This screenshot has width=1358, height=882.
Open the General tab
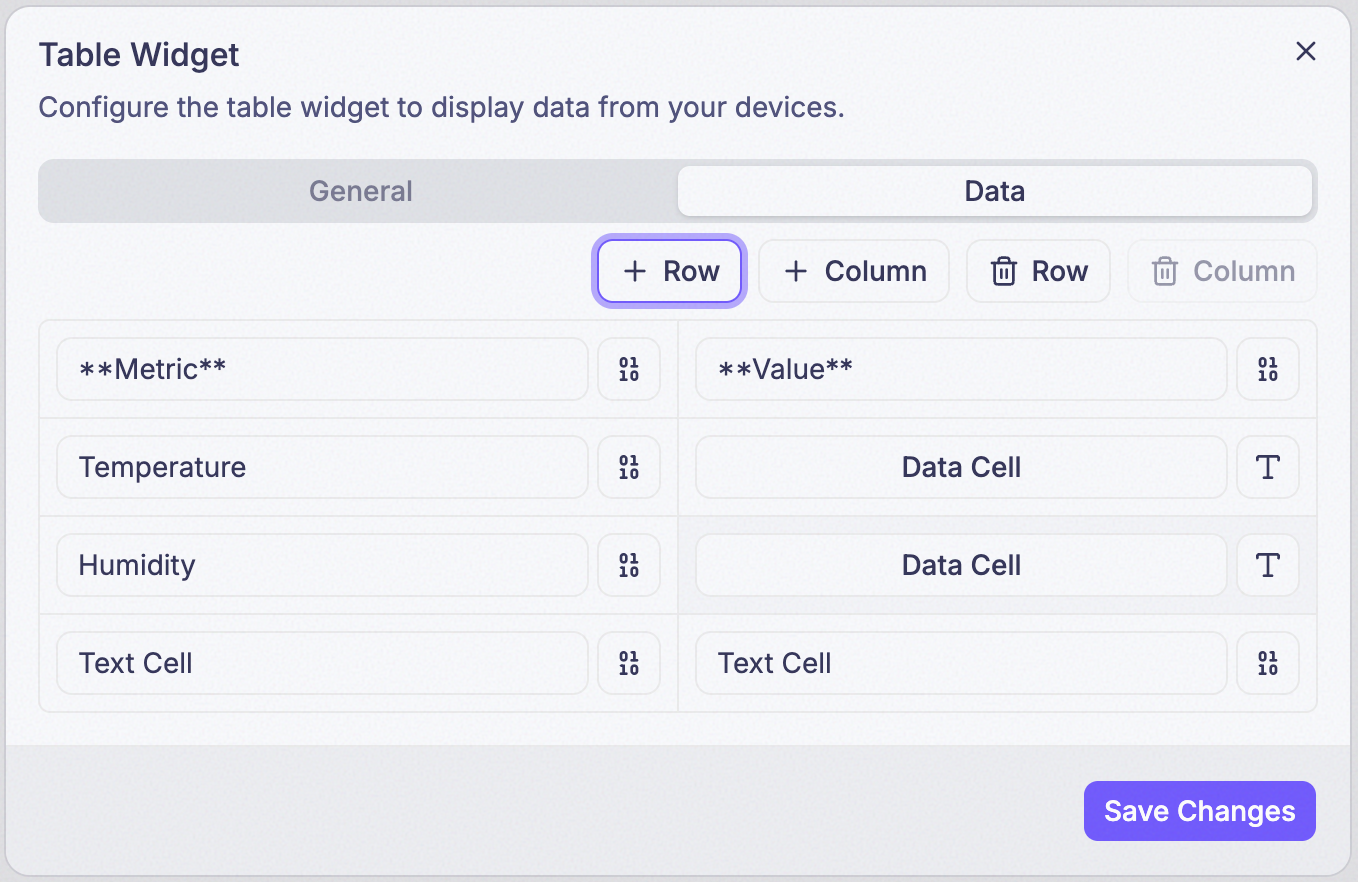point(360,191)
